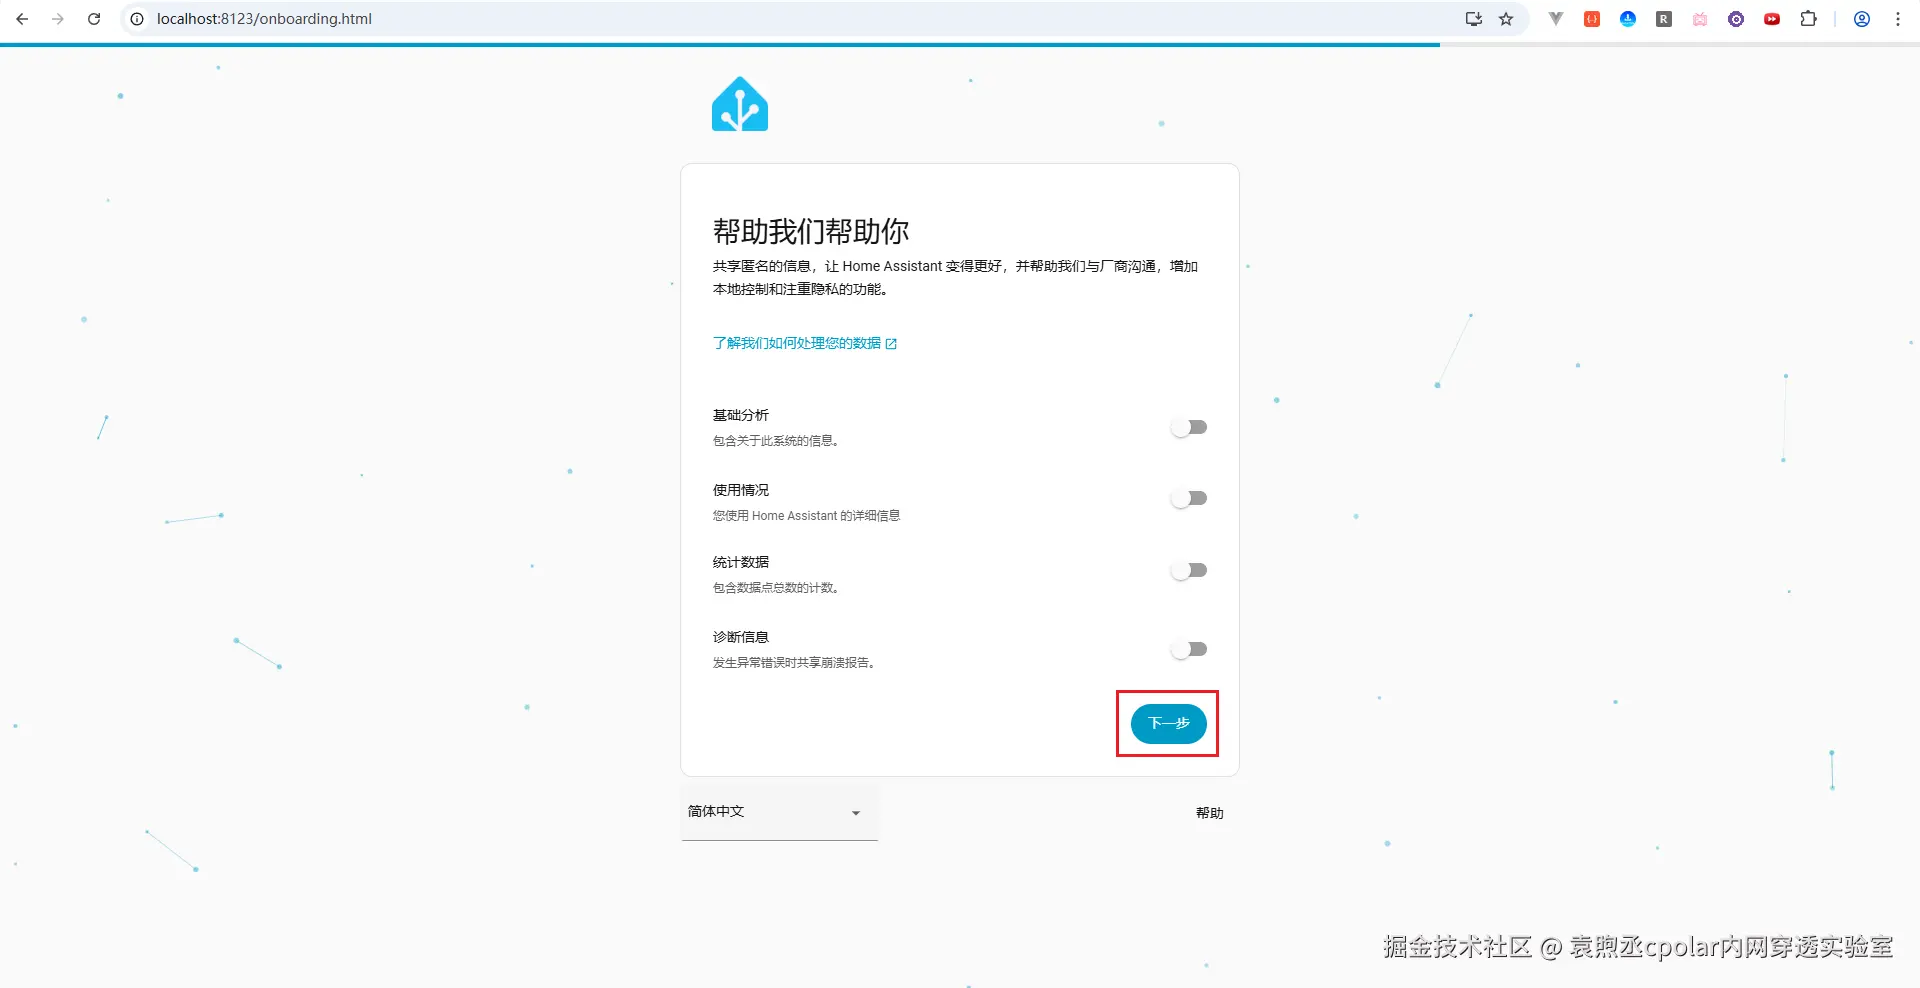Open the 了解我们如何处理您的数据 link
1920x988 pixels.
point(805,343)
